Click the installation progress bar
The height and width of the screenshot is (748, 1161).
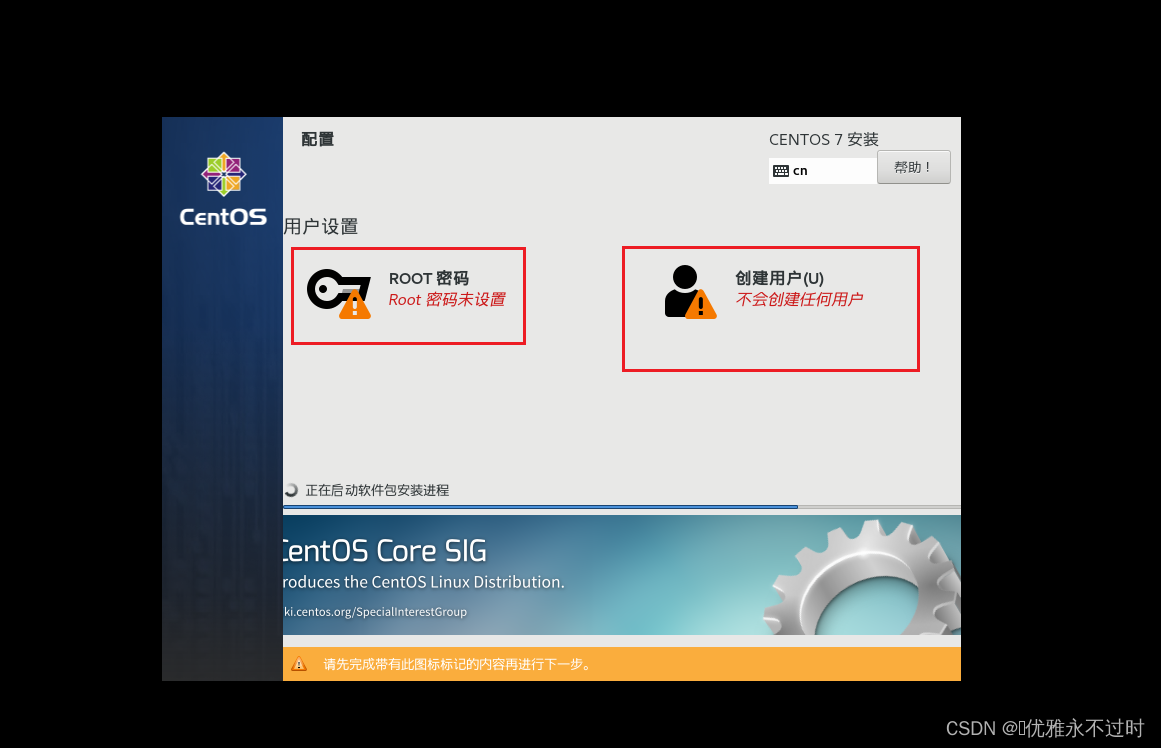pos(622,507)
